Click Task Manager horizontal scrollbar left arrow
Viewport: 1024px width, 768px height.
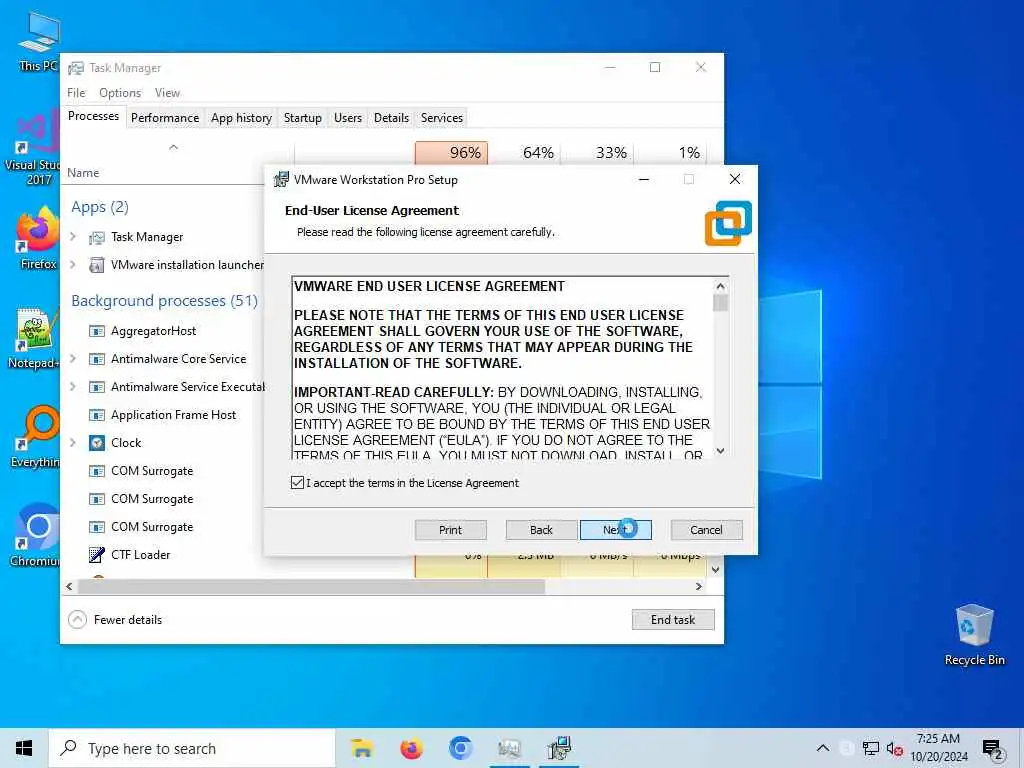click(69, 586)
